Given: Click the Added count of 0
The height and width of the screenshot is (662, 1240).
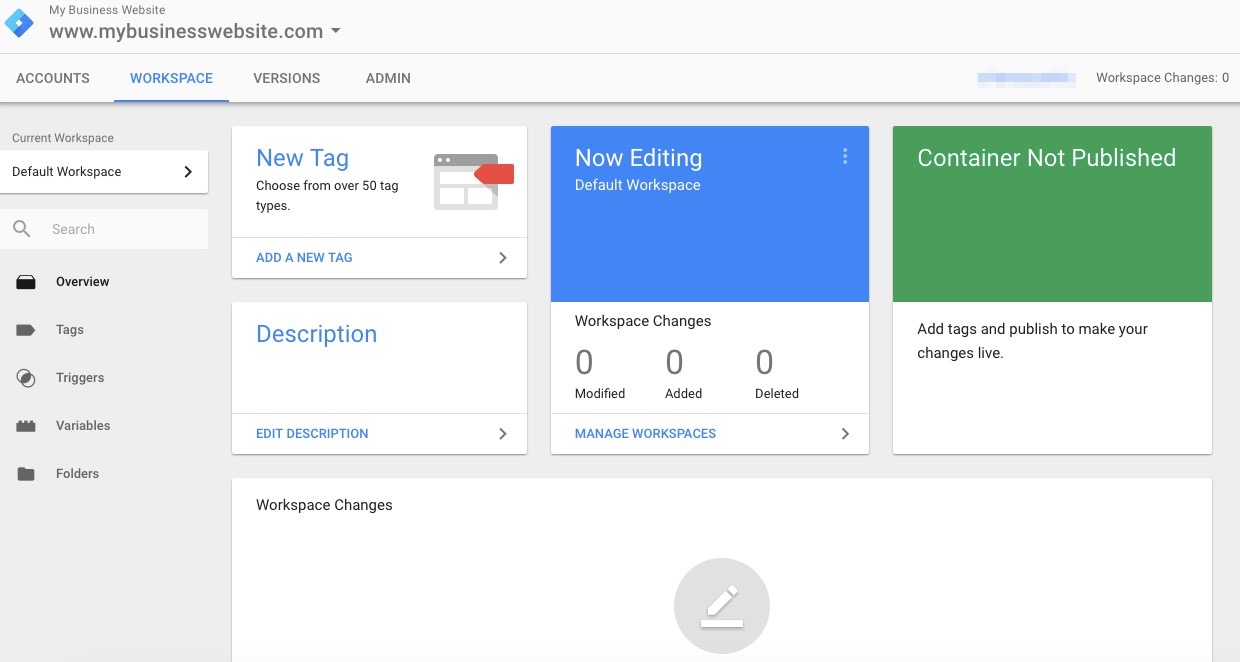Looking at the screenshot, I should (674, 362).
